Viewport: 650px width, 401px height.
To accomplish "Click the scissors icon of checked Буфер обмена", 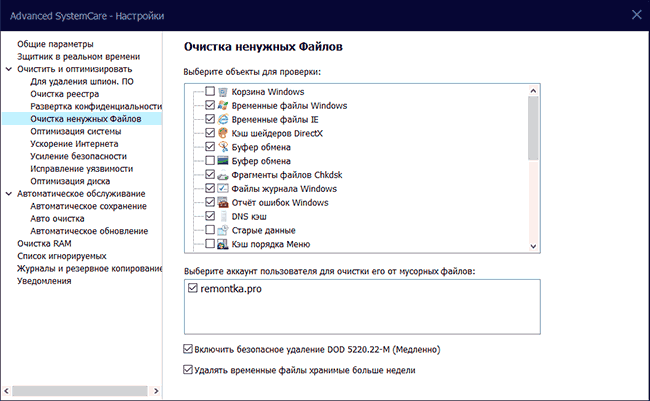I will 223,147.
